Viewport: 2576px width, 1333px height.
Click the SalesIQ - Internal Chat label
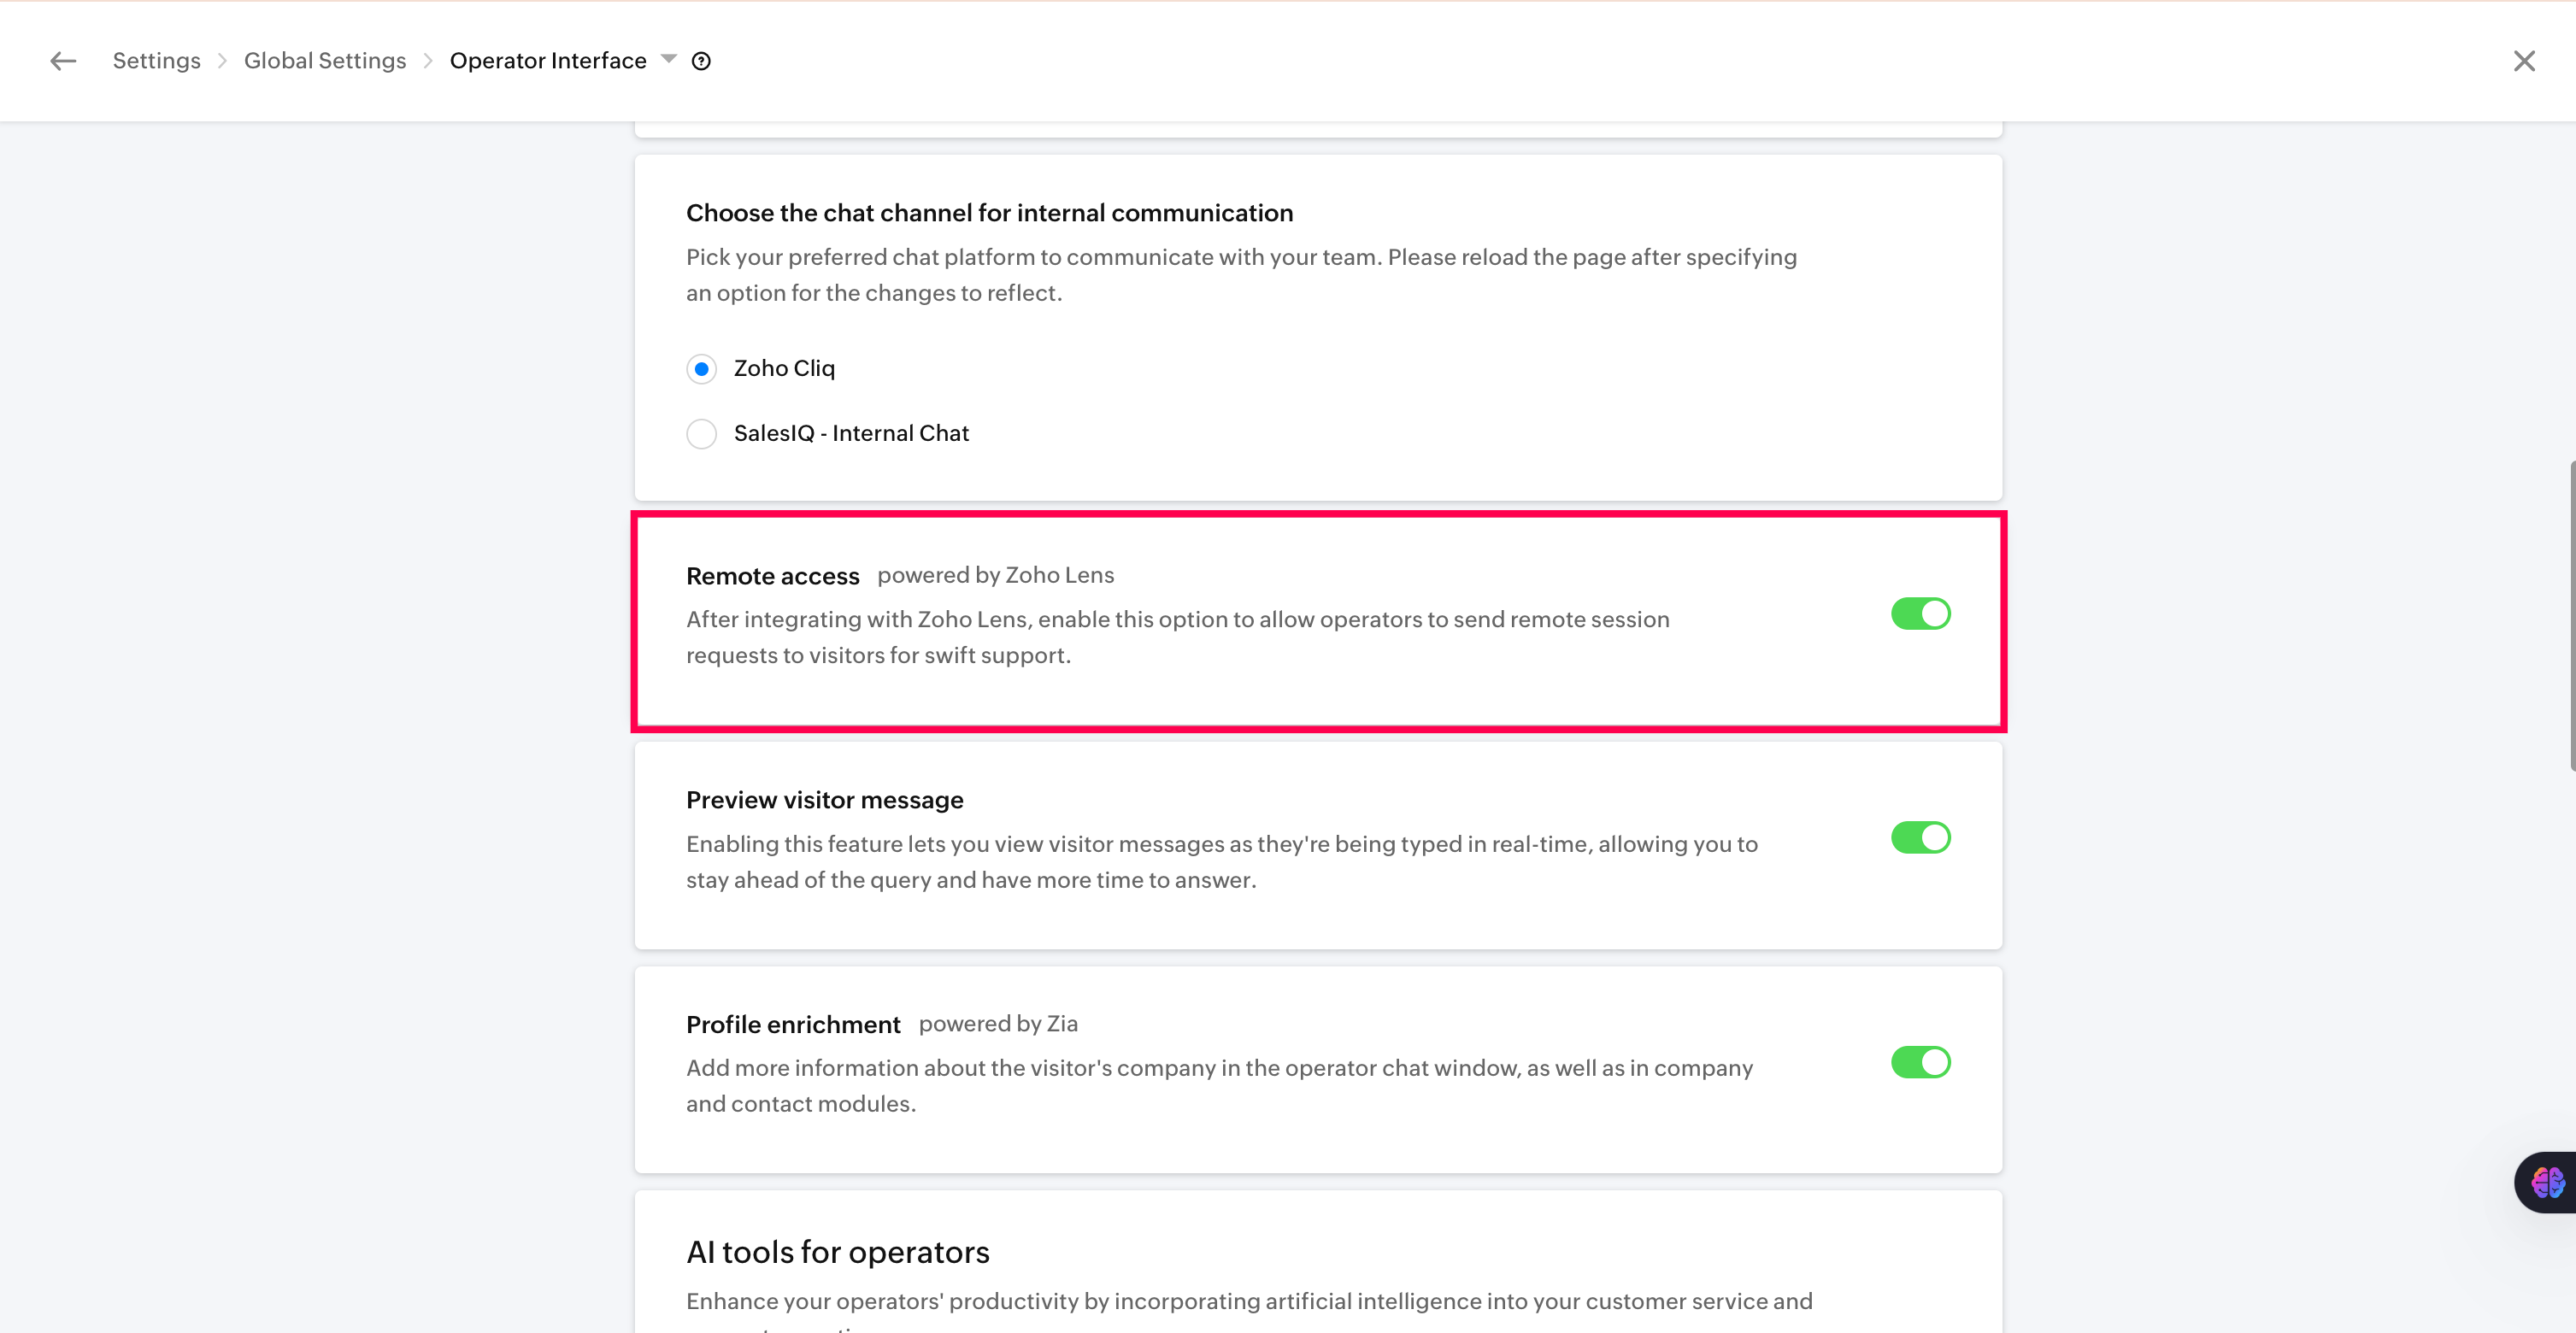tap(851, 433)
